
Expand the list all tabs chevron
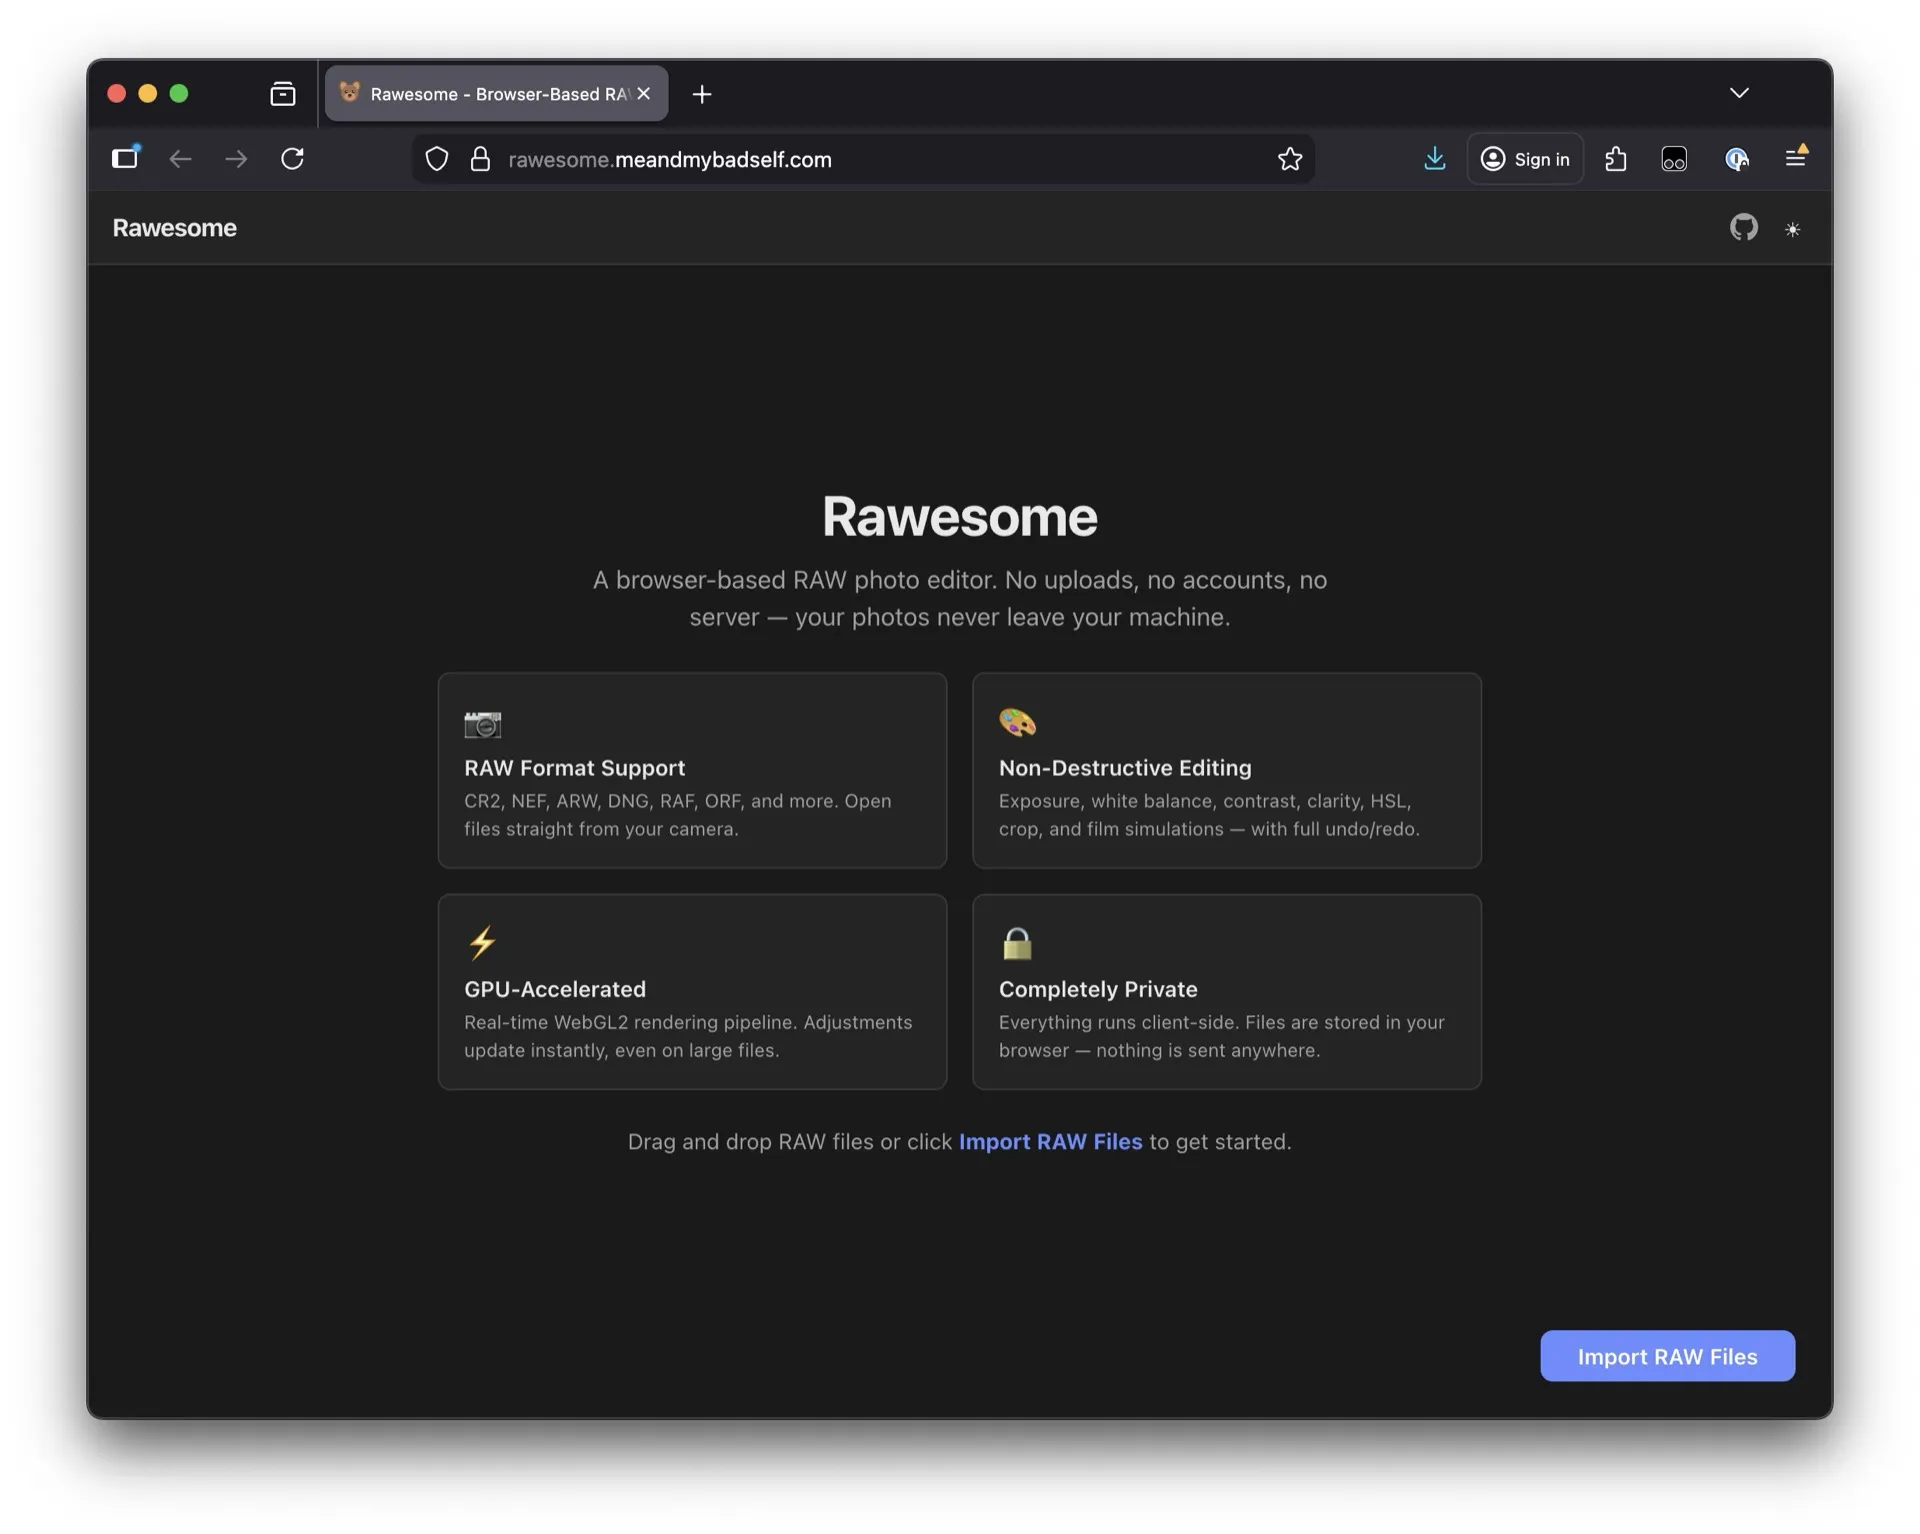pyautogui.click(x=1739, y=93)
